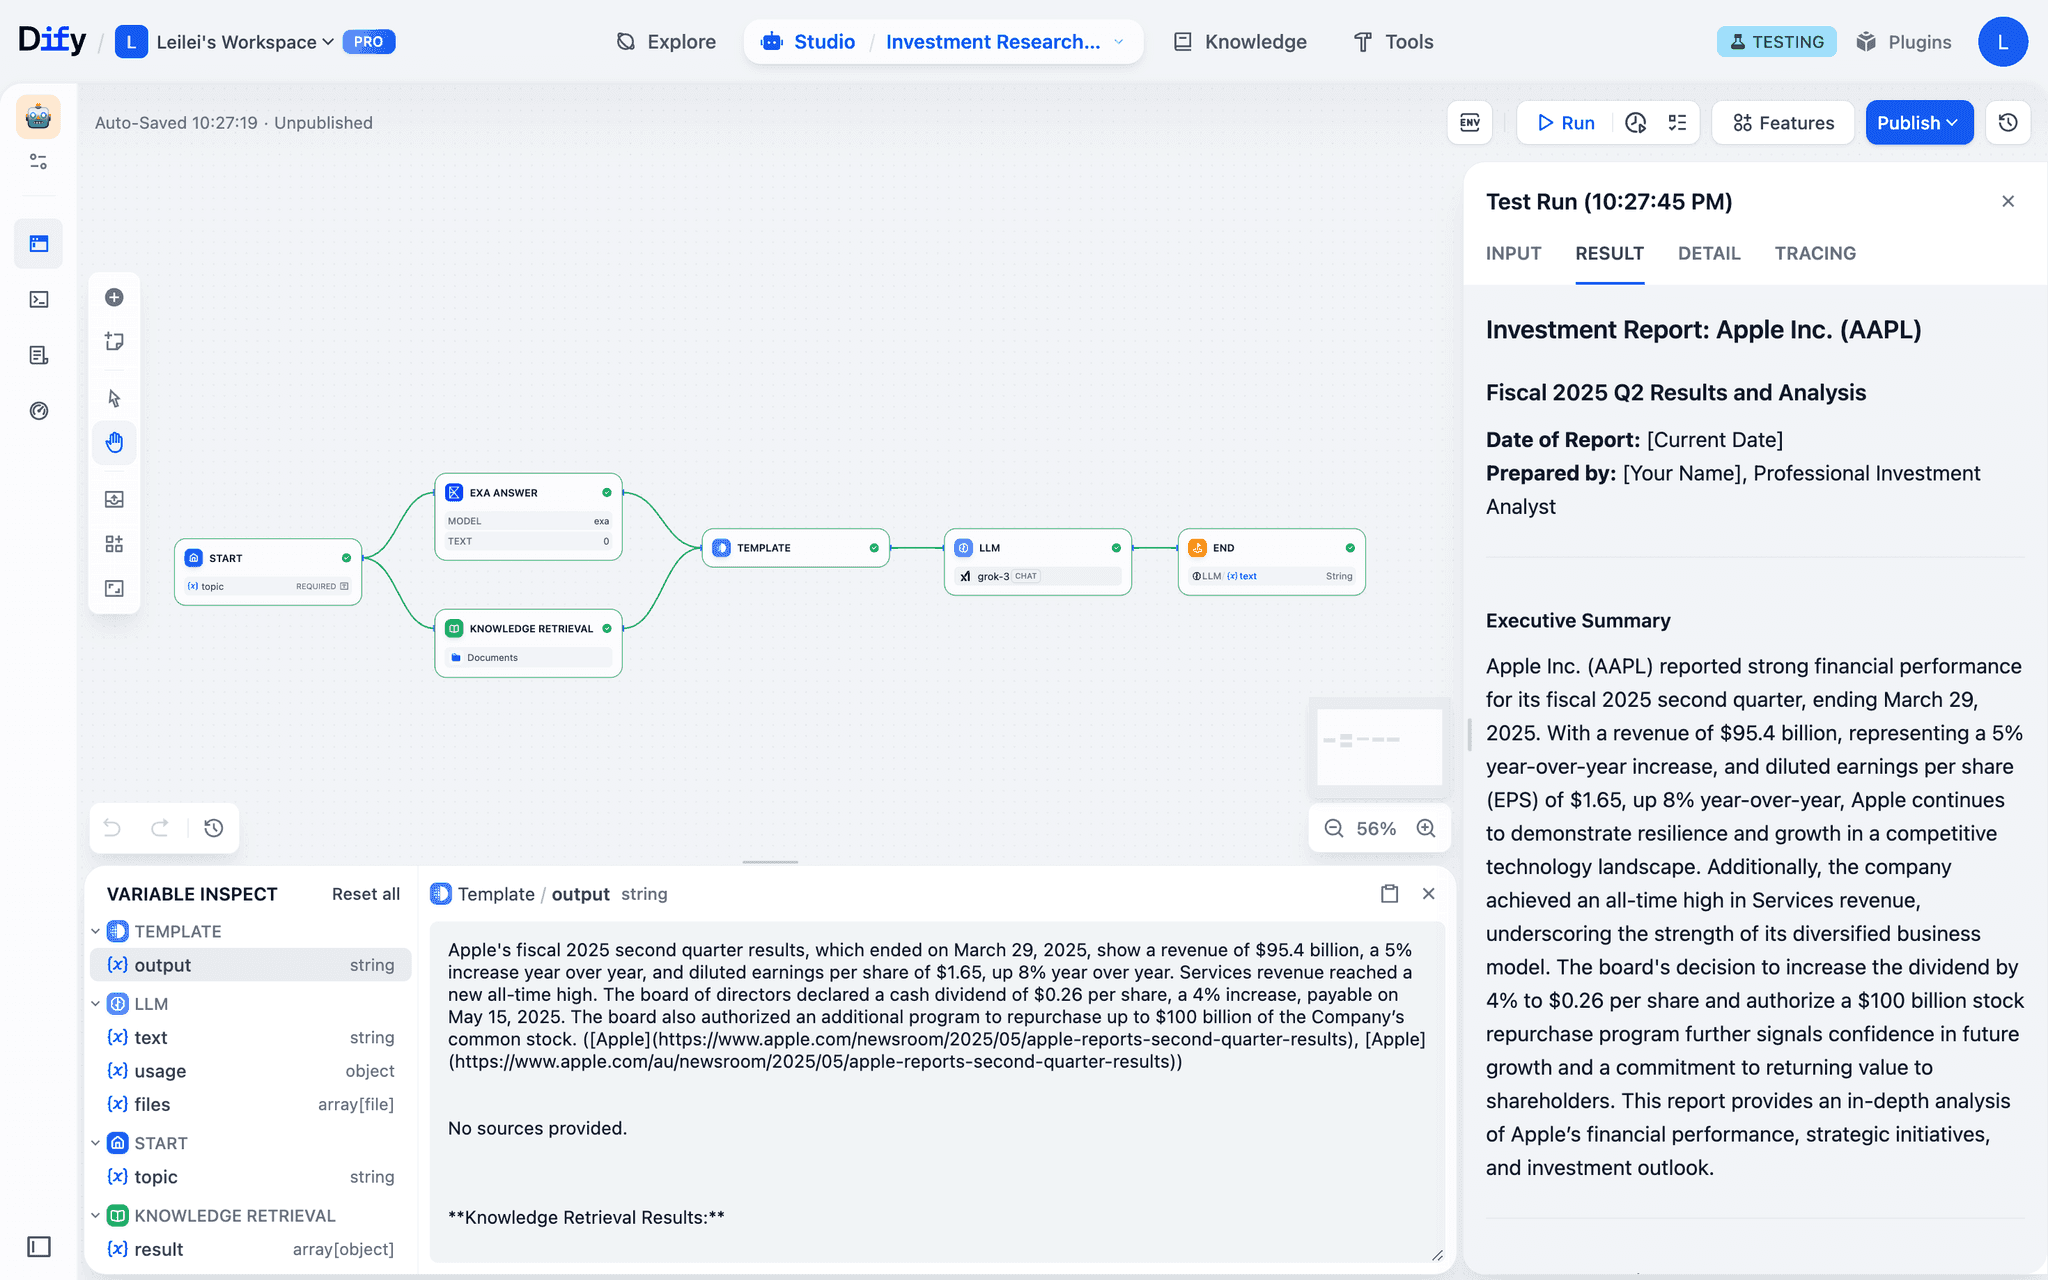
Task: Open the Publish dropdown
Action: (1918, 122)
